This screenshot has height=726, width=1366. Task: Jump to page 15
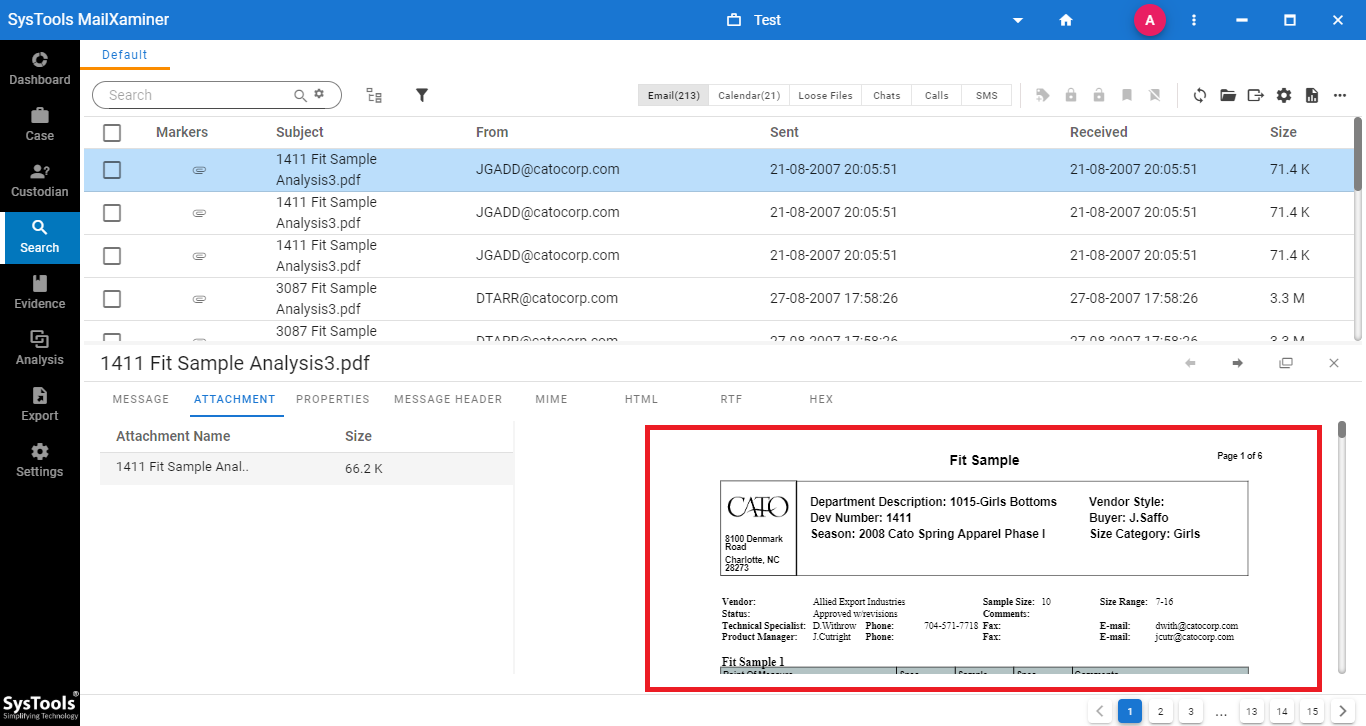1311,711
